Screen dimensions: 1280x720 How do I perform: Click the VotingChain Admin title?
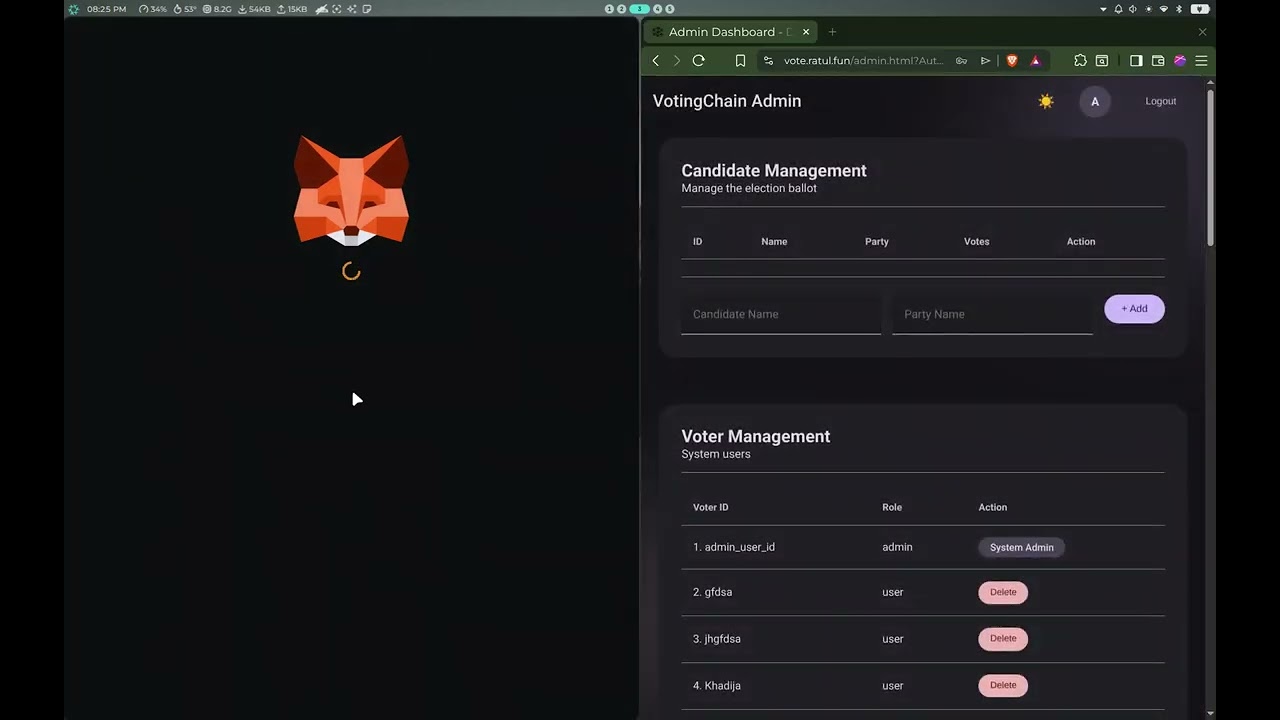point(727,101)
